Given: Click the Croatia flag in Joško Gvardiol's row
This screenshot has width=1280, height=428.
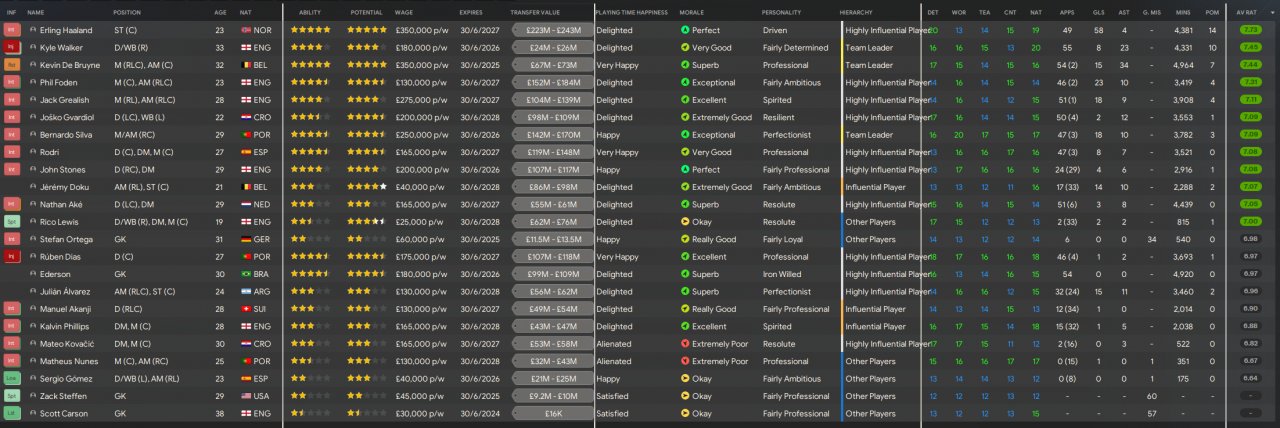Looking at the screenshot, I should [247, 117].
